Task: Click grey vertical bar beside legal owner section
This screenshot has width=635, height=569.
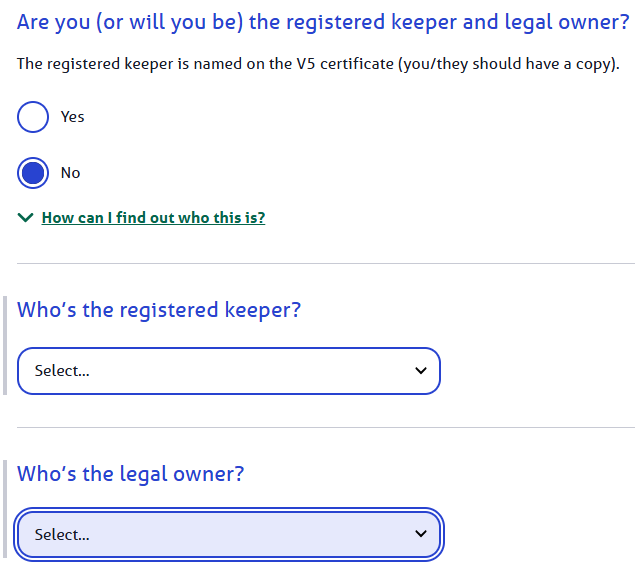Action: pyautogui.click(x=6, y=510)
